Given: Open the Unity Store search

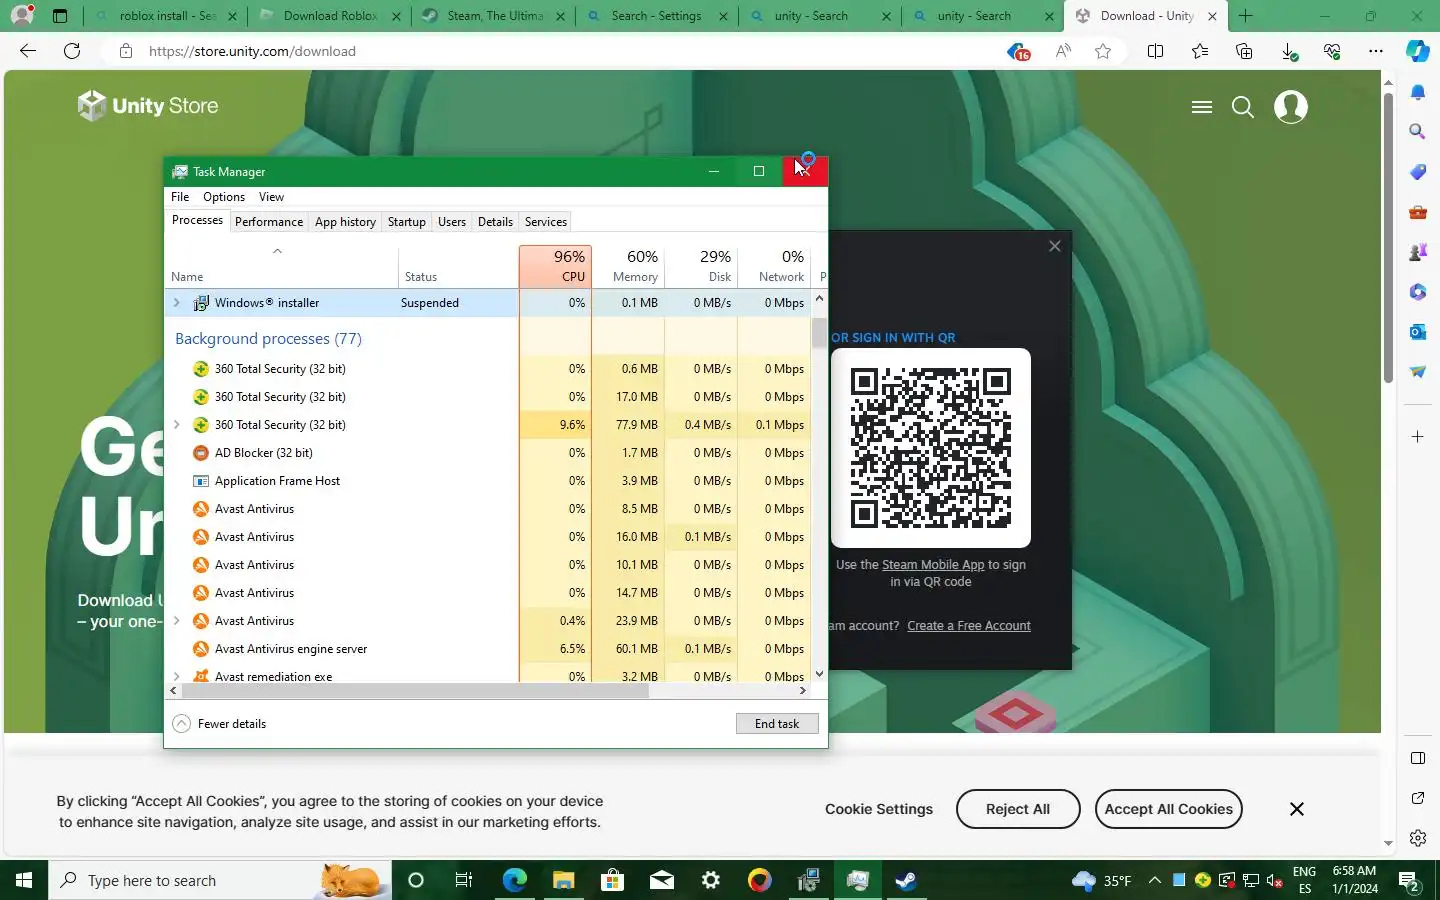Looking at the screenshot, I should [x=1243, y=107].
